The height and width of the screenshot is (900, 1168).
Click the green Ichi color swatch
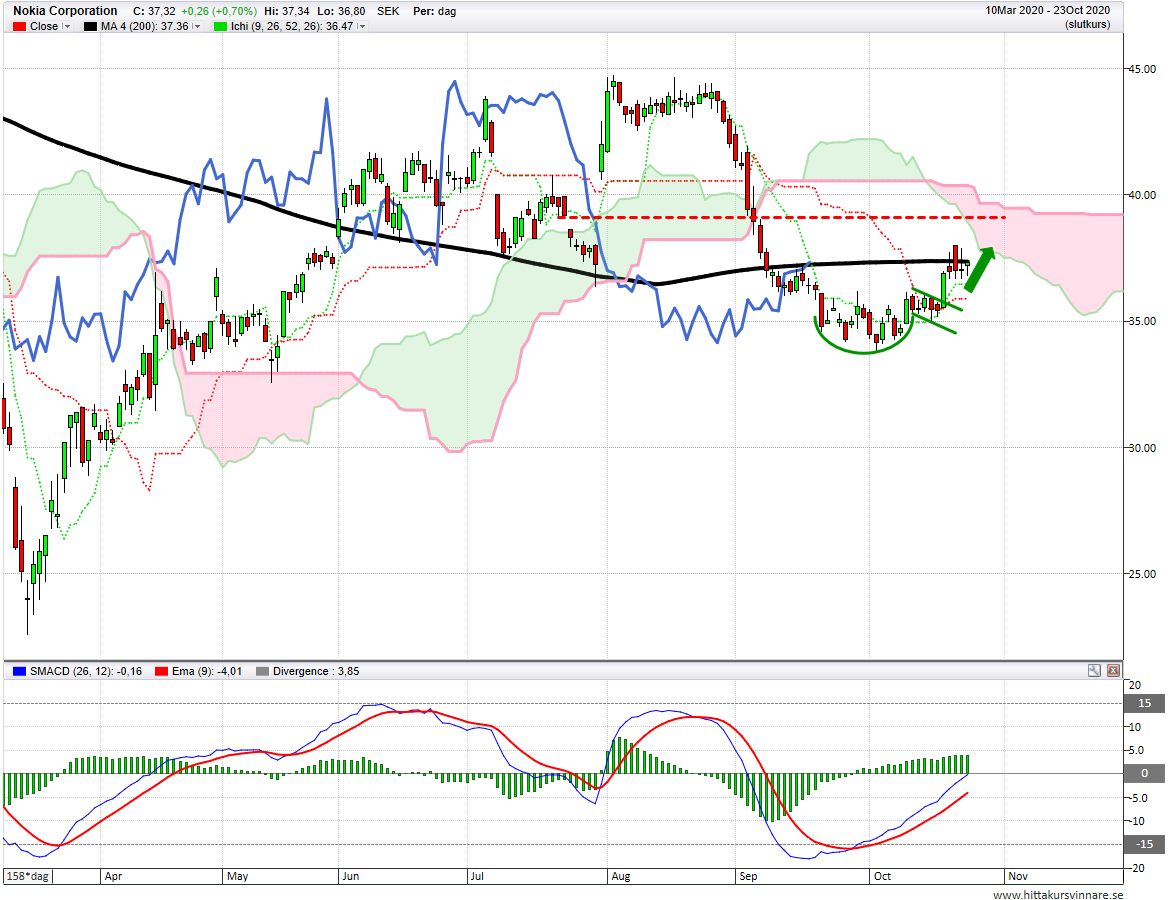click(220, 26)
